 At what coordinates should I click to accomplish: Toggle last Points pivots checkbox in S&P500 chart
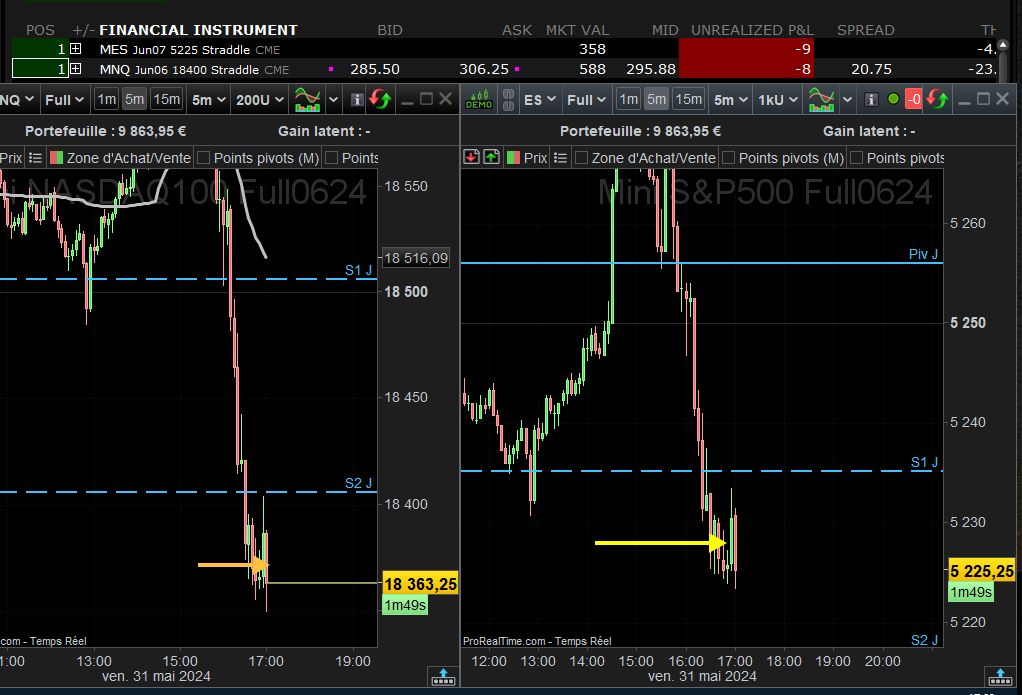[857, 158]
